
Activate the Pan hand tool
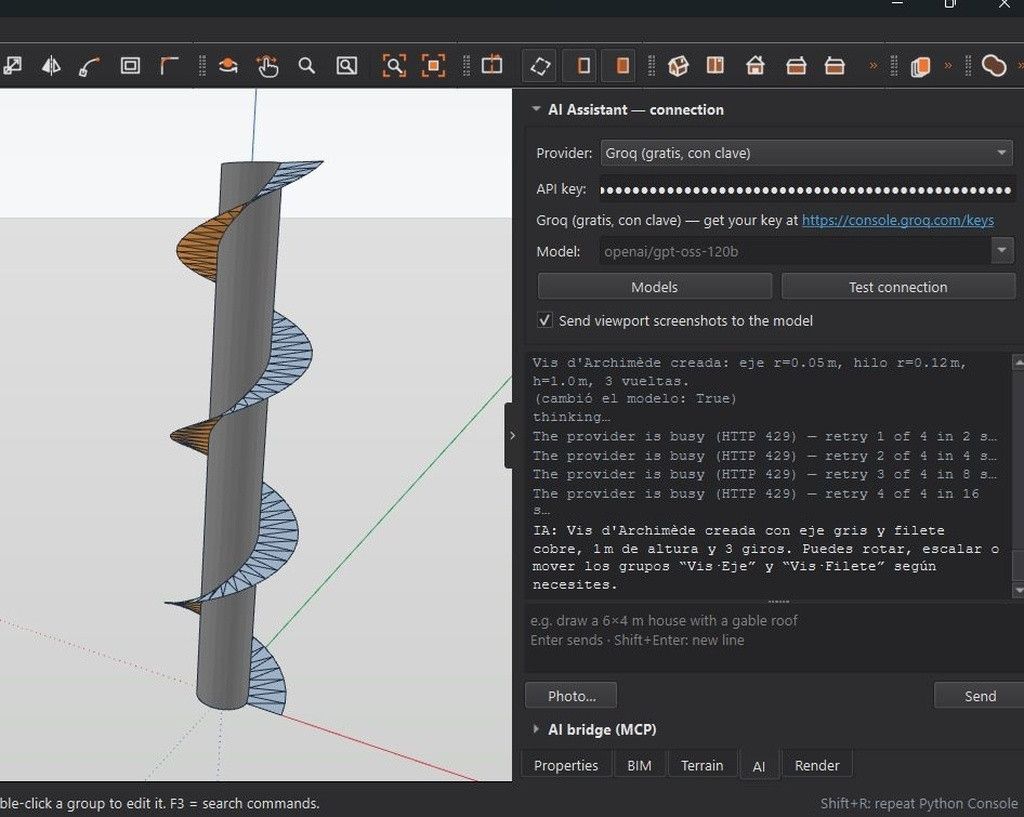pyautogui.click(x=267, y=65)
